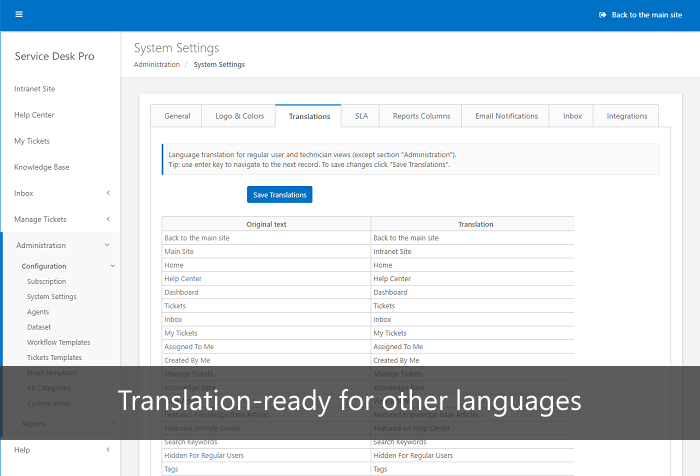Image resolution: width=700 pixels, height=476 pixels.
Task: Go to My Tickets in sidebar
Action: point(32,141)
